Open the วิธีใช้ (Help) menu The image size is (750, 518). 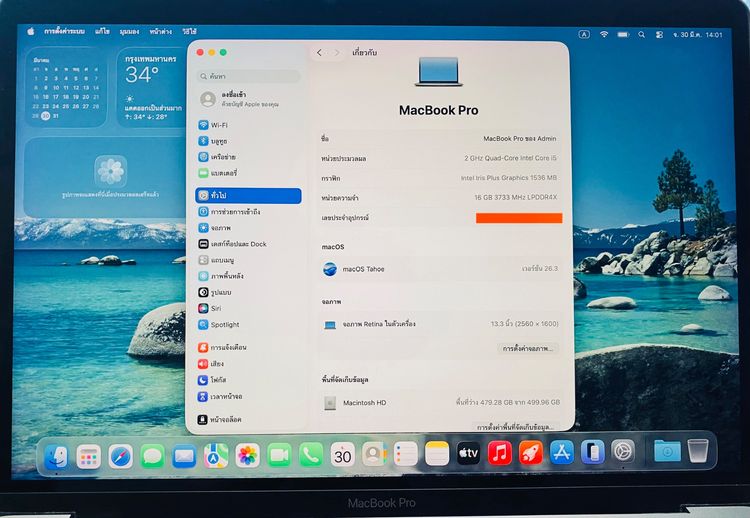click(189, 32)
